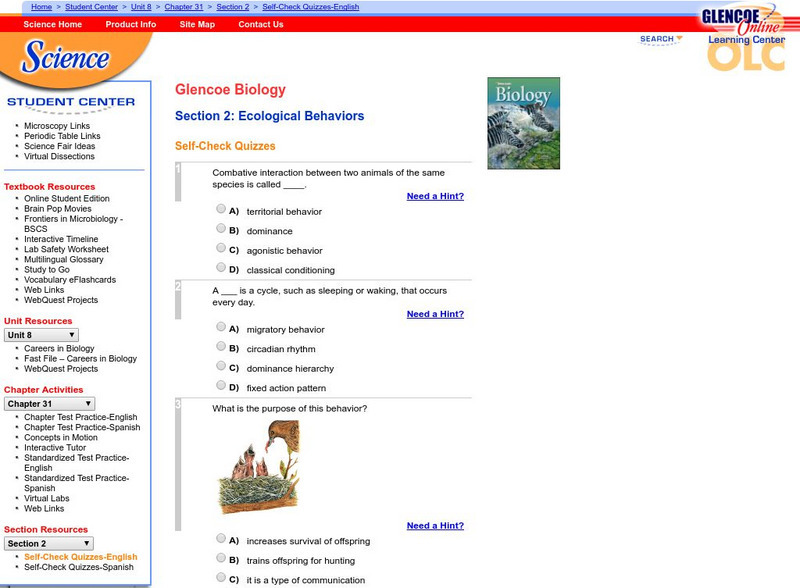This screenshot has height=588, width=800.
Task: Click Unit 8 breadcrumb link
Action: [x=141, y=7]
